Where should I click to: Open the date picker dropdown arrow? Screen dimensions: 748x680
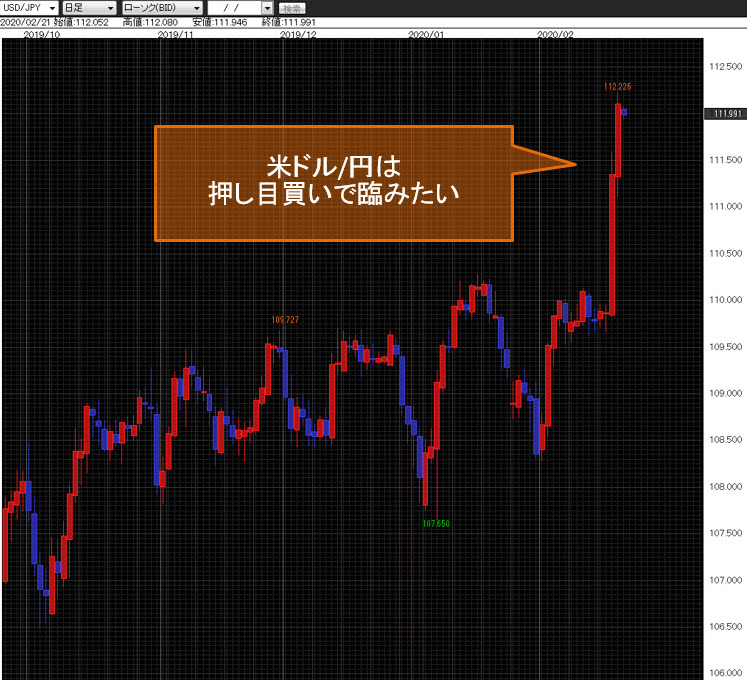(x=267, y=8)
